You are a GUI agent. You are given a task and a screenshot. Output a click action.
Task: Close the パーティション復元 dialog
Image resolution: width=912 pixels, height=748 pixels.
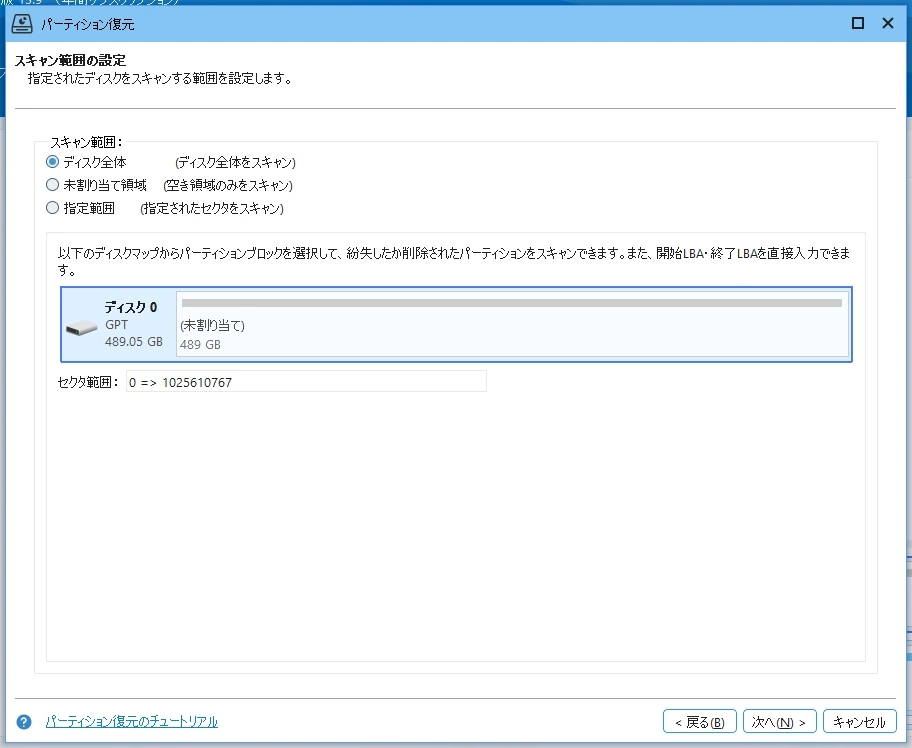click(888, 23)
